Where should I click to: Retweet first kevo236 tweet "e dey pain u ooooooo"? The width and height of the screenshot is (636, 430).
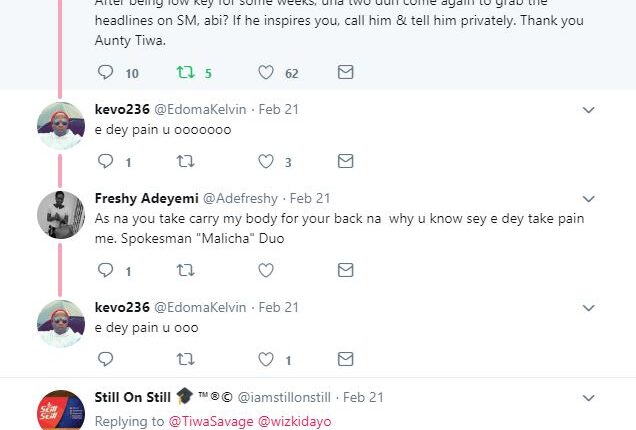point(186,161)
